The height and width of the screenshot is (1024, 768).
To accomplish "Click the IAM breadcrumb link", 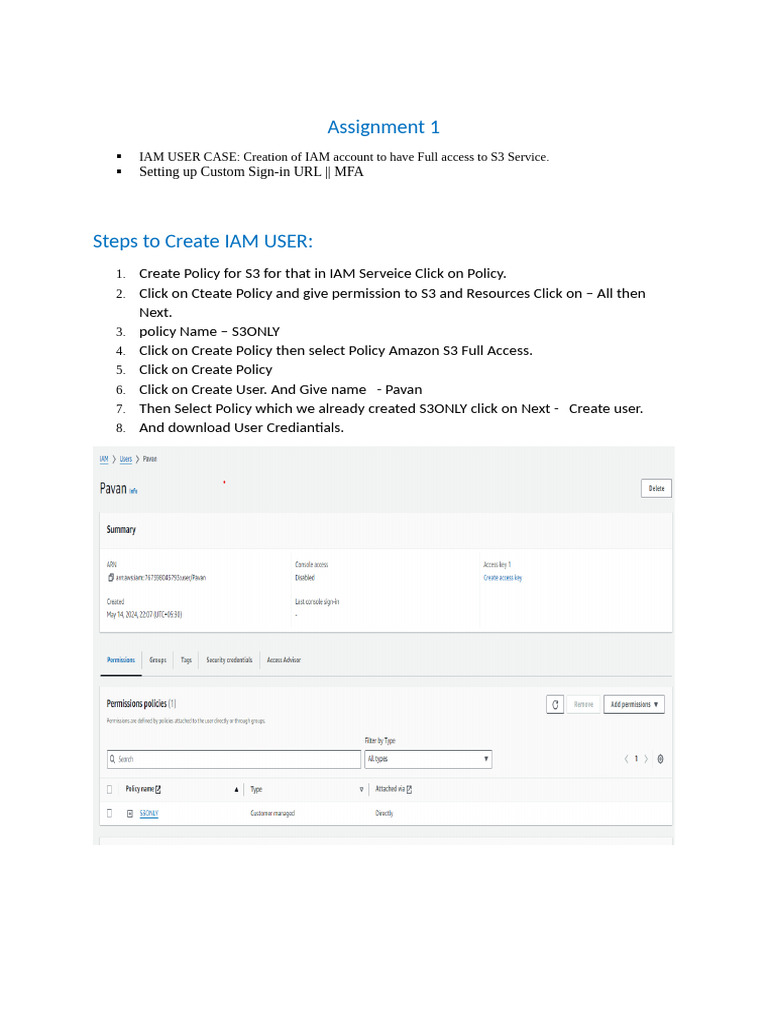I will 104,459.
